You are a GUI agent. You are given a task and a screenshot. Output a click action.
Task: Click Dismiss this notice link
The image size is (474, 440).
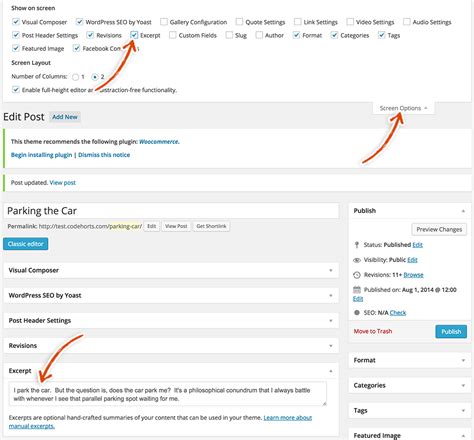point(104,155)
